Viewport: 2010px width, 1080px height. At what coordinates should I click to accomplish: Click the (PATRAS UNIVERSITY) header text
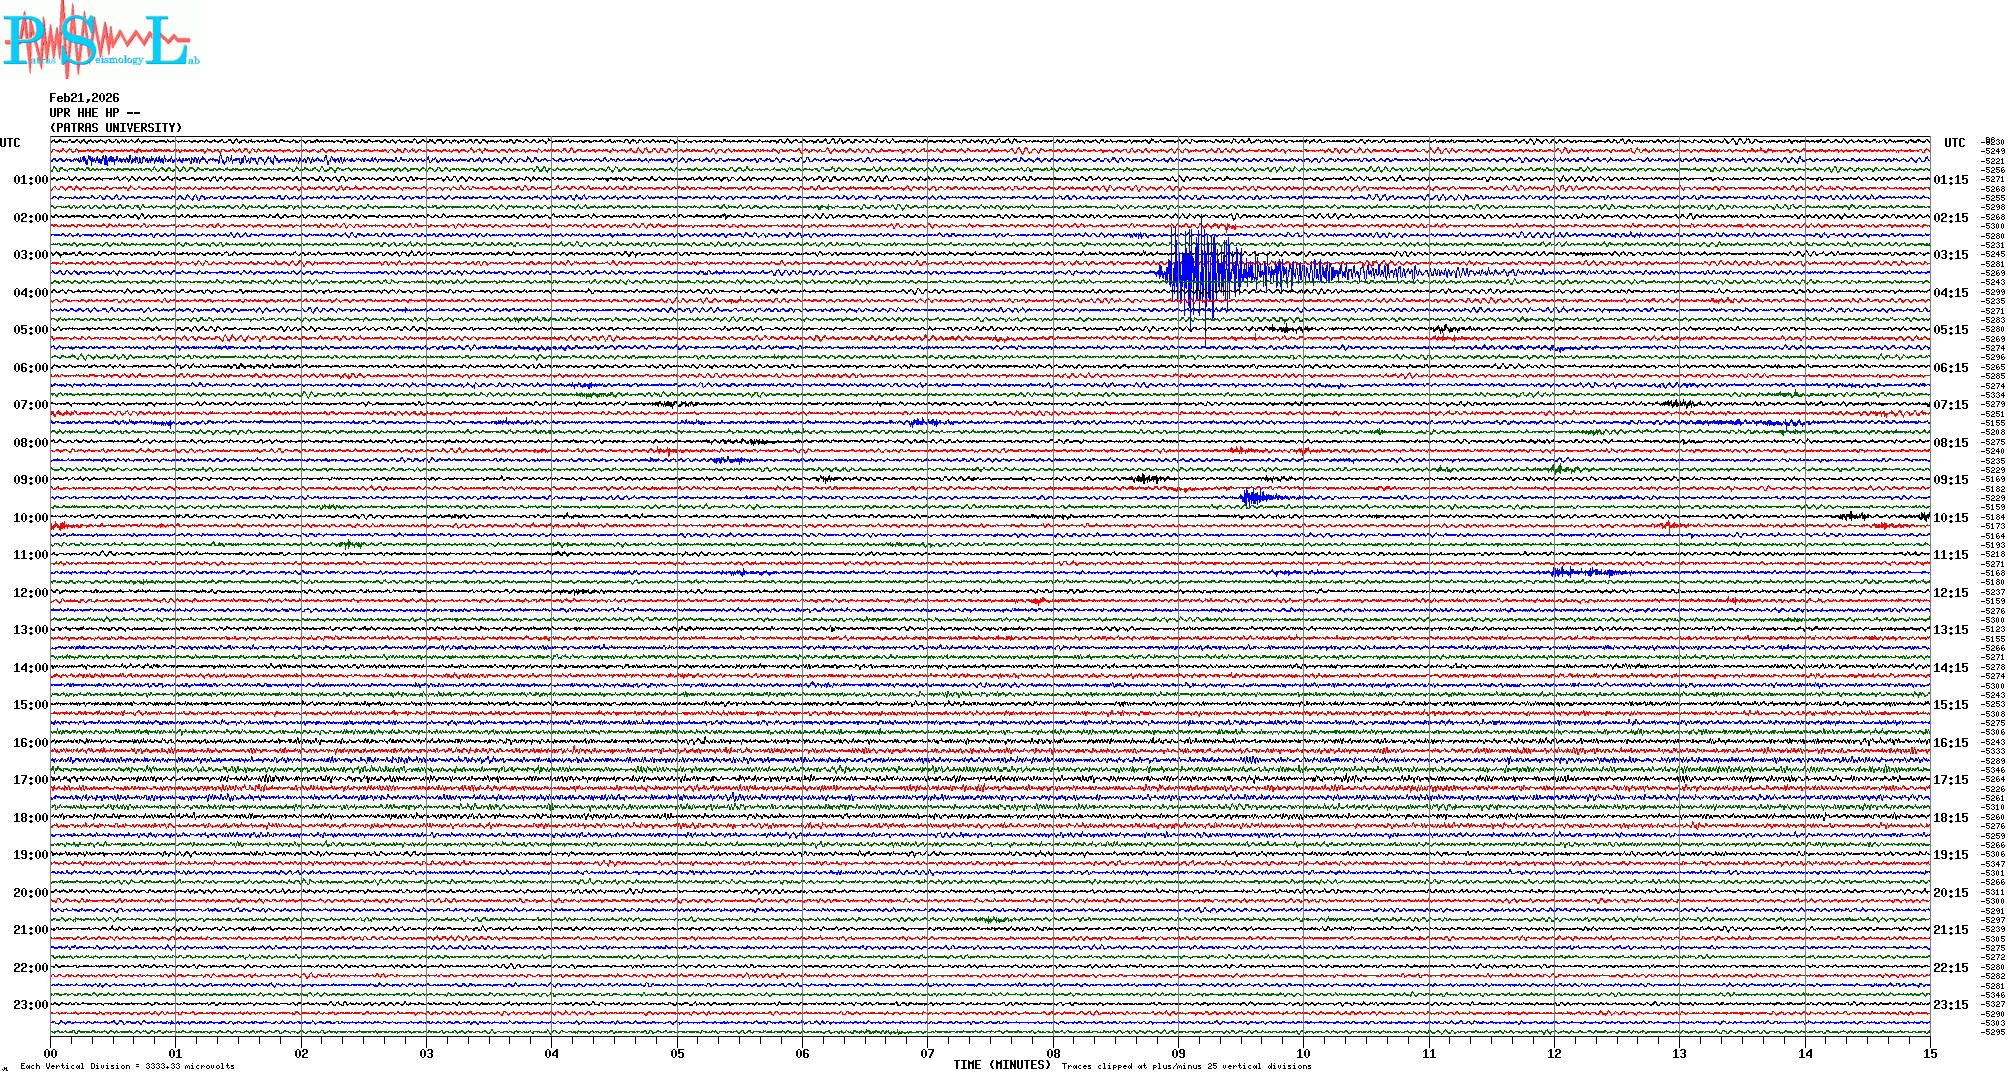[x=116, y=128]
